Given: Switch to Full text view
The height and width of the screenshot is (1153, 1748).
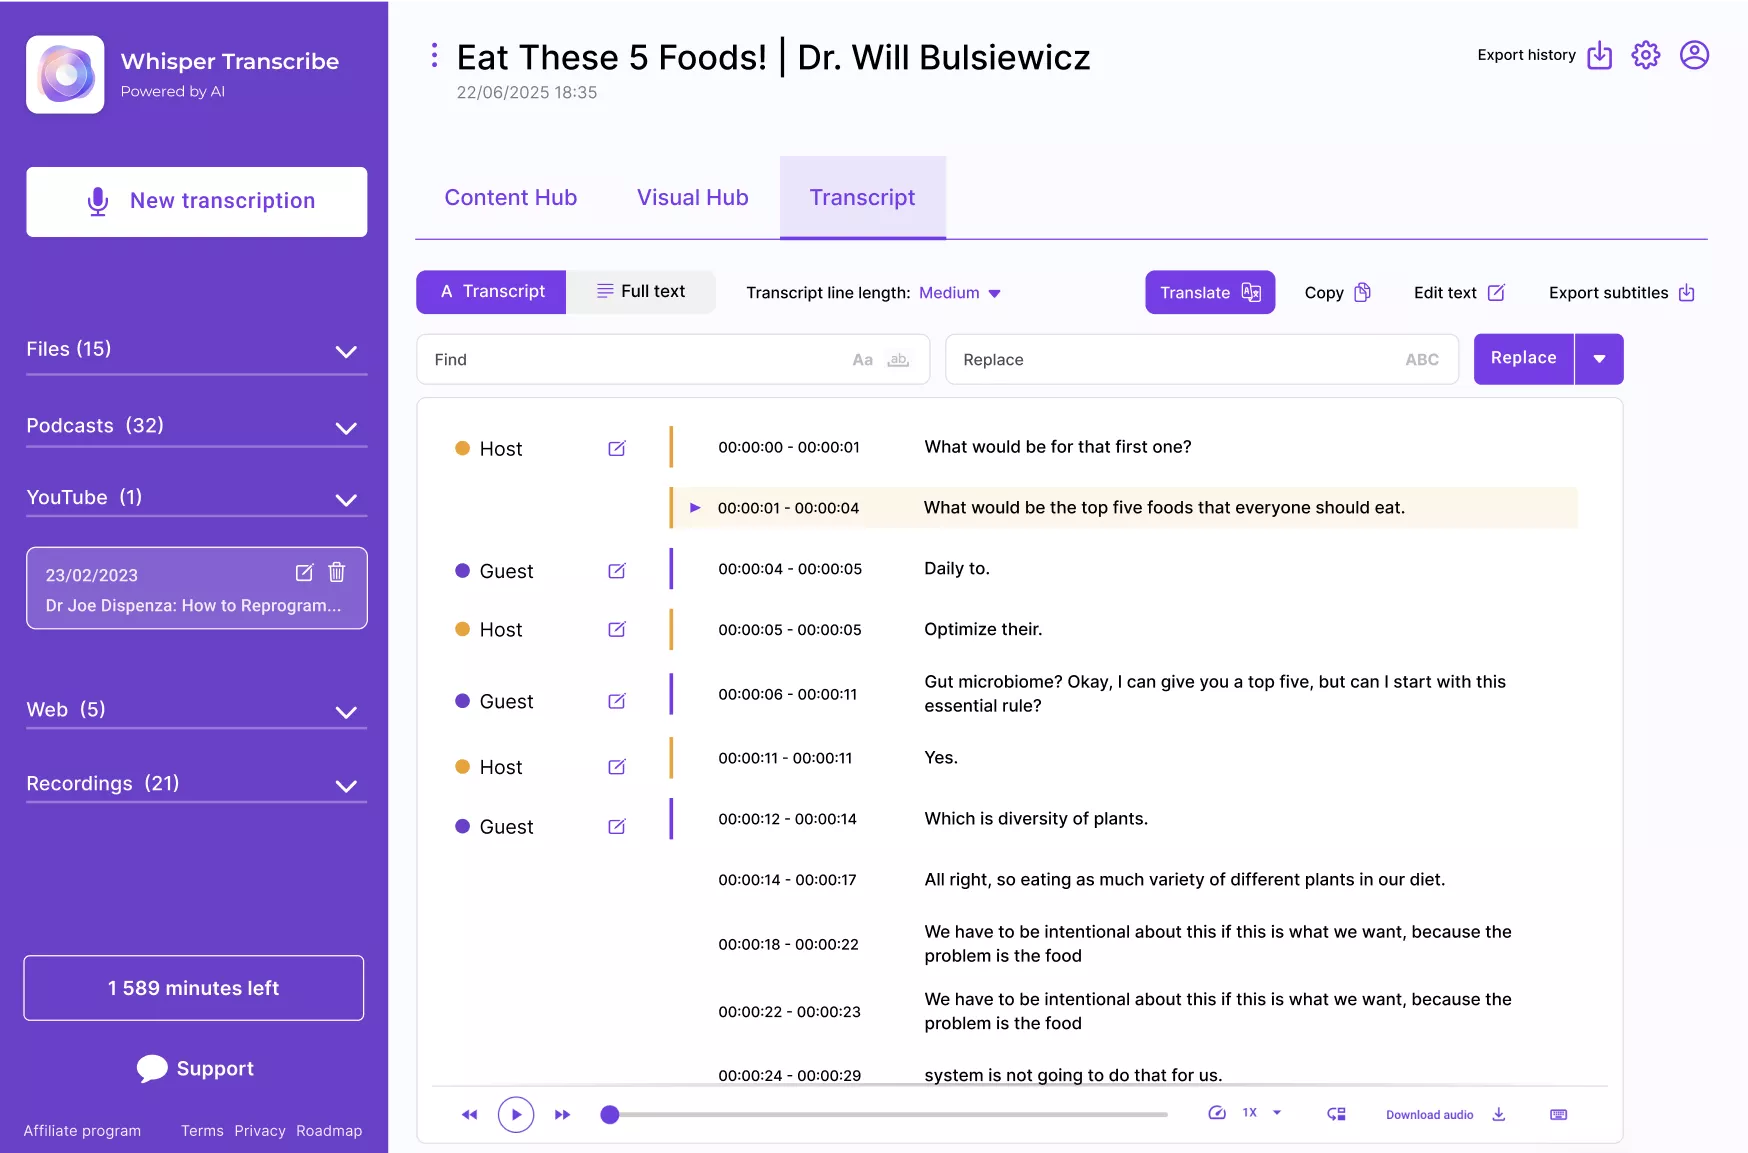Looking at the screenshot, I should [641, 292].
